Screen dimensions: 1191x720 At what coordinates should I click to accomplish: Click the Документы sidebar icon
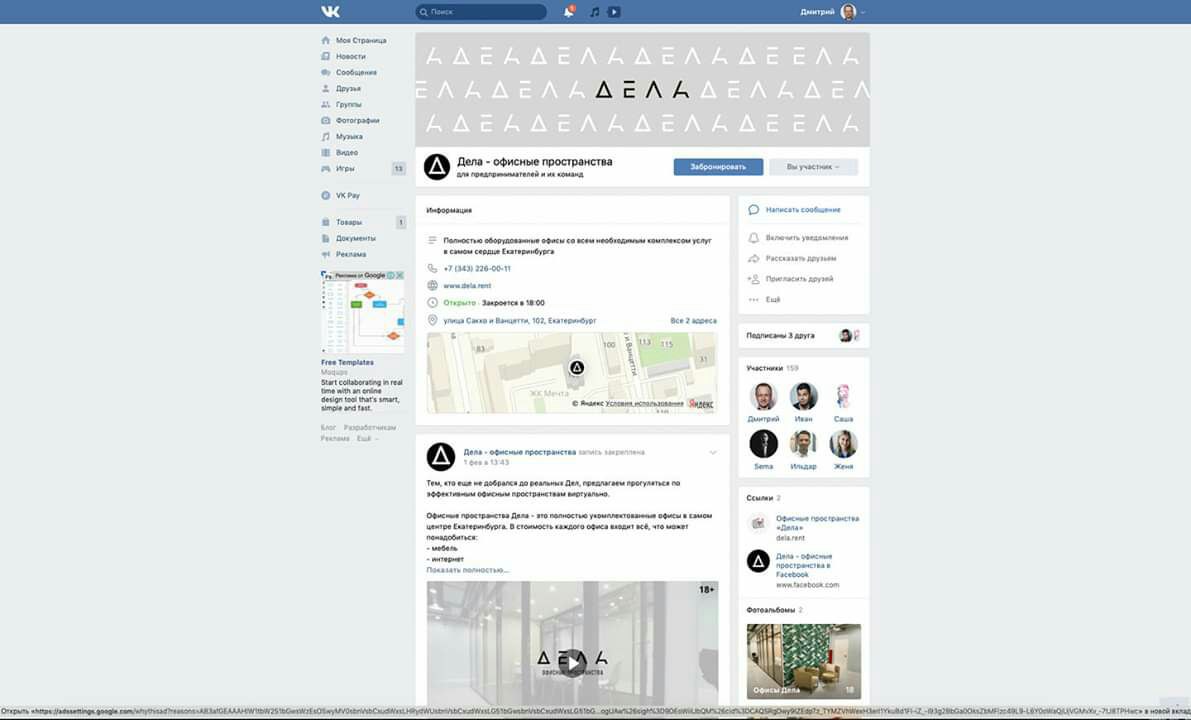point(326,238)
